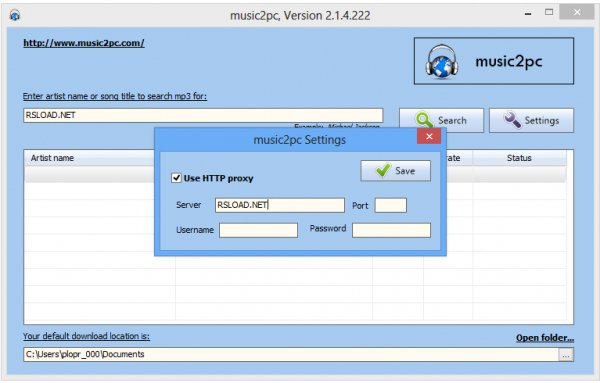Click the 'Enter artist name or song title' label

pos(115,96)
